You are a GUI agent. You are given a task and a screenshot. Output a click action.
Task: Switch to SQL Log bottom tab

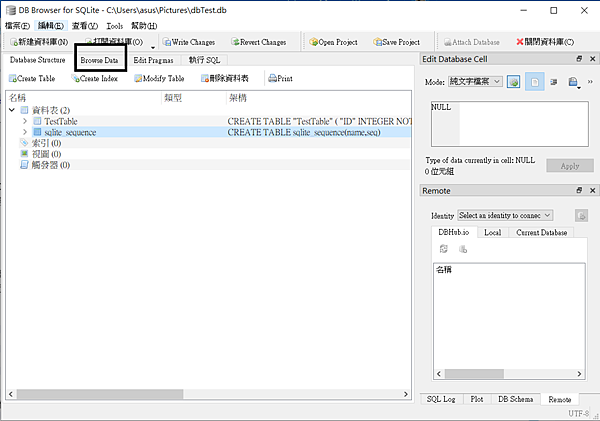point(441,399)
